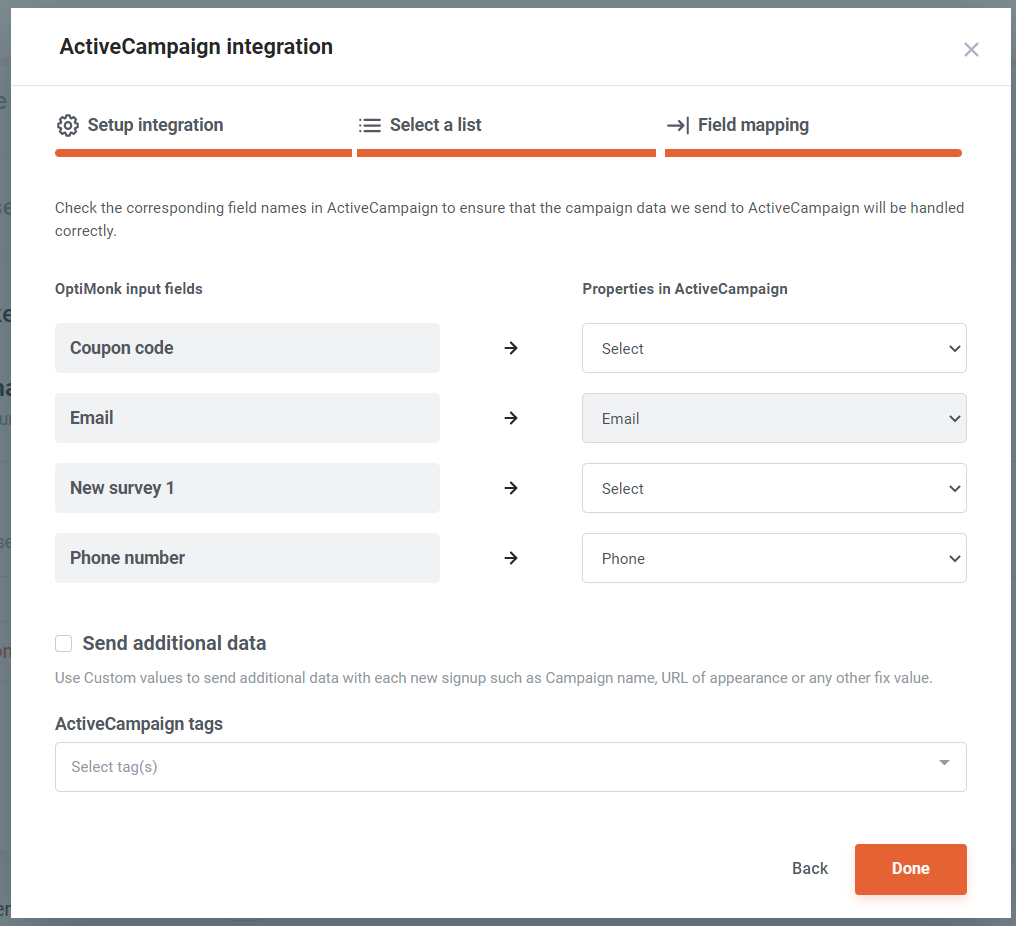Click the arrow icon beside Email
The height and width of the screenshot is (926, 1016).
511,418
